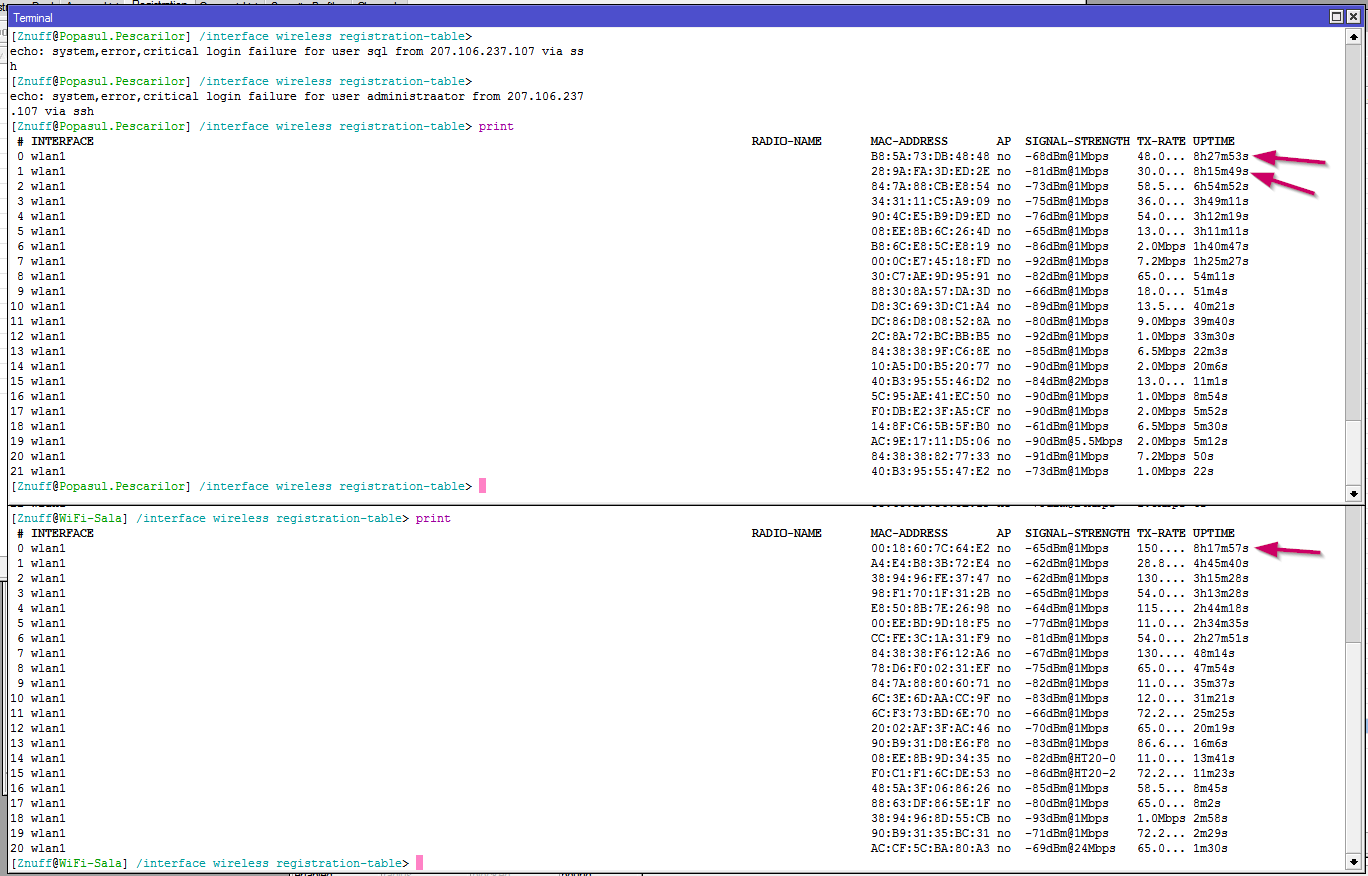Click MAC address 90:B9:31:D8:E6:F8

(930, 743)
